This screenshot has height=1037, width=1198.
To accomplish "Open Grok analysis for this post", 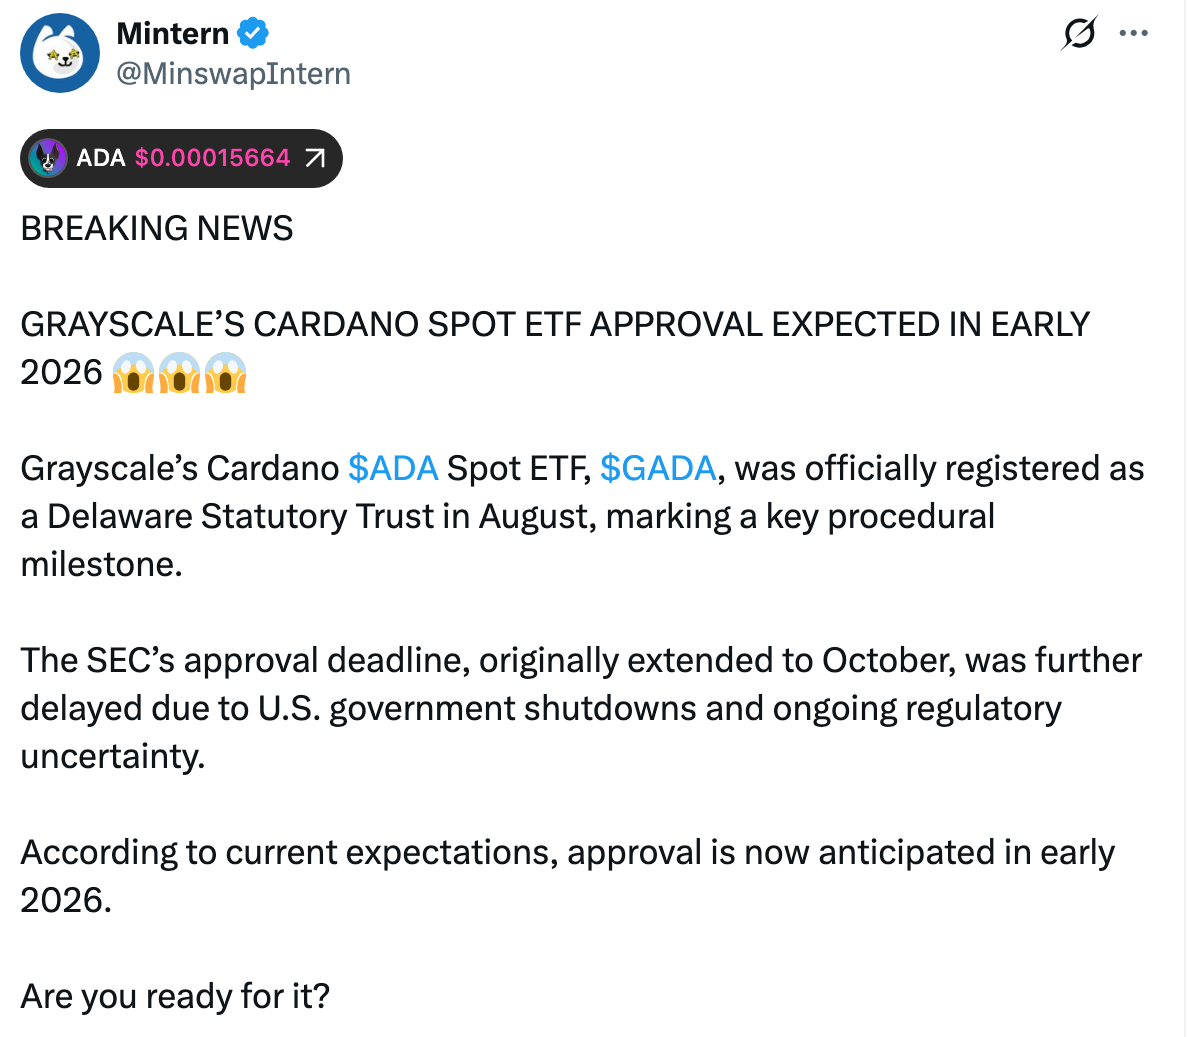I will [x=1079, y=32].
